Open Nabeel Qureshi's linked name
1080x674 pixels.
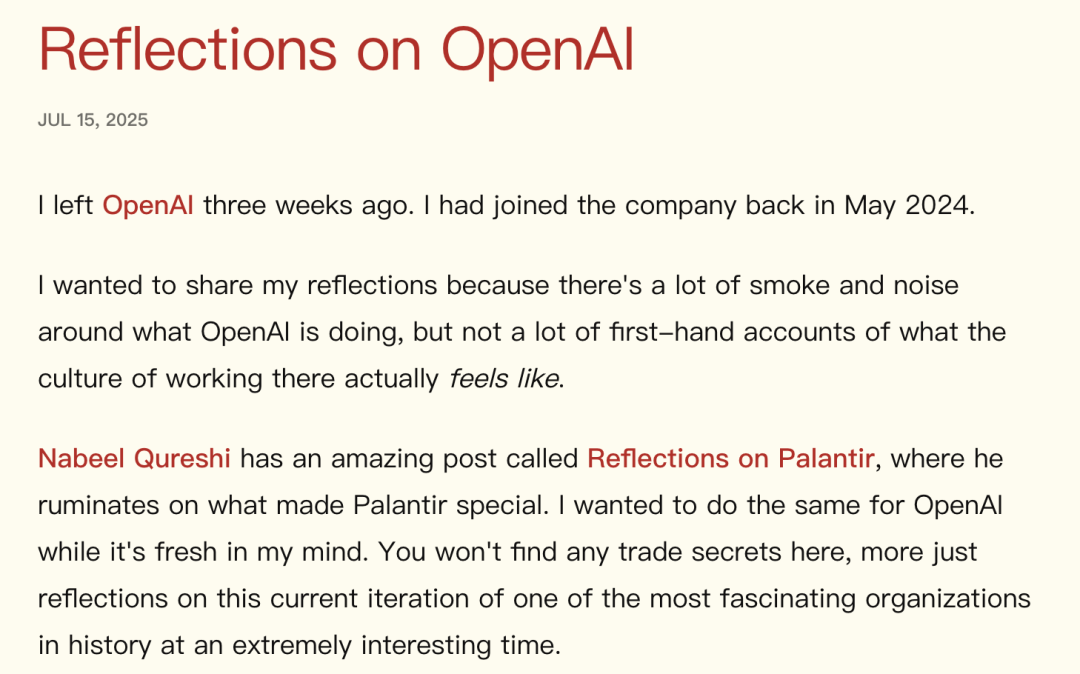134,459
